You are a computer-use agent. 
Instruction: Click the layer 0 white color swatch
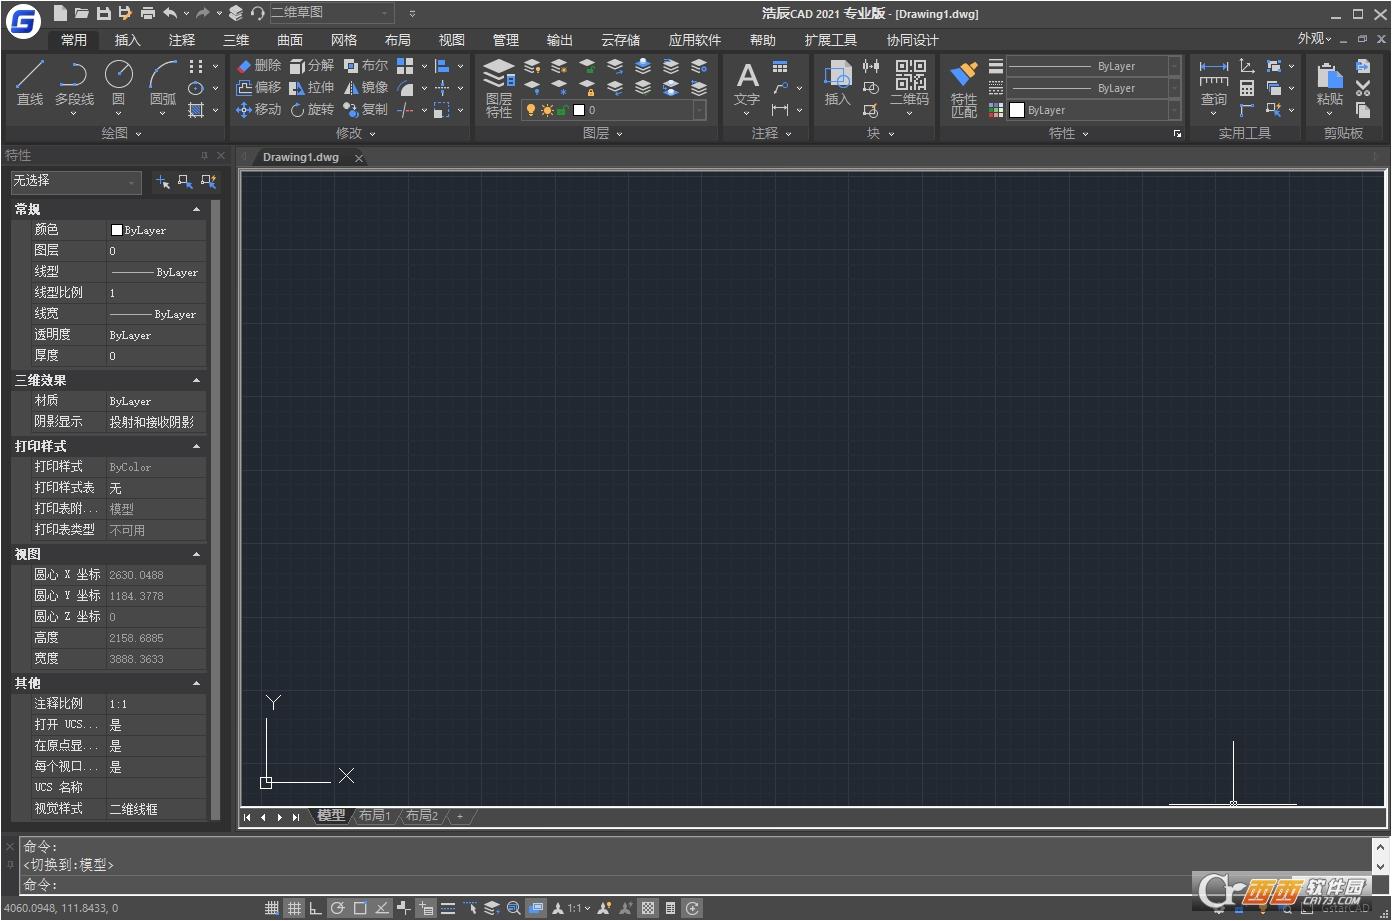tap(579, 110)
